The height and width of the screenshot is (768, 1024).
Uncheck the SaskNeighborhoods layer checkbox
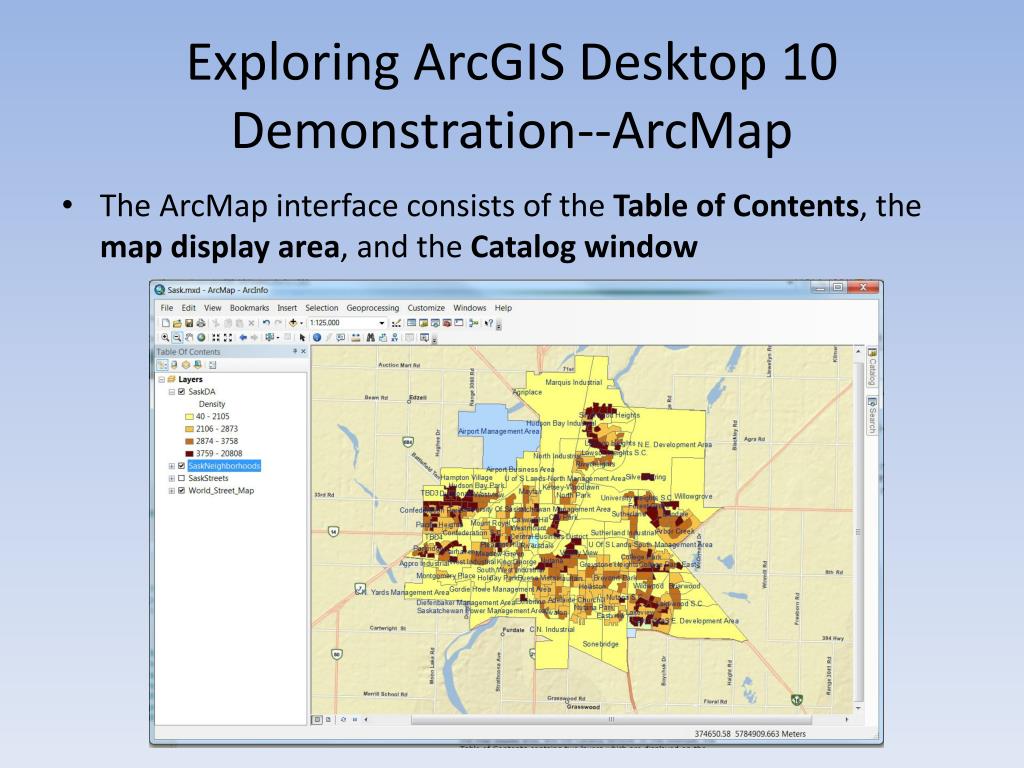182,466
